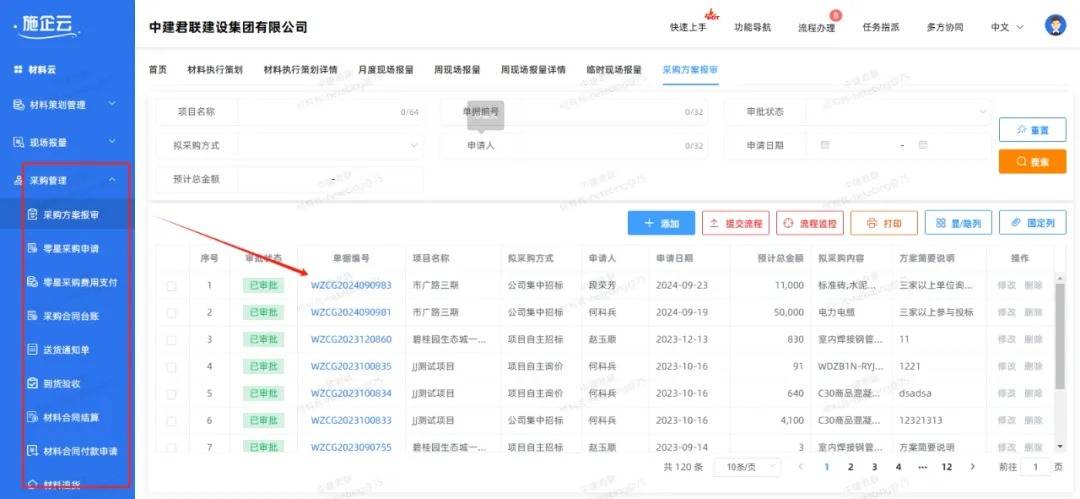
Task: Click the 采购管理 sidebar icon
Action: pos(19,180)
